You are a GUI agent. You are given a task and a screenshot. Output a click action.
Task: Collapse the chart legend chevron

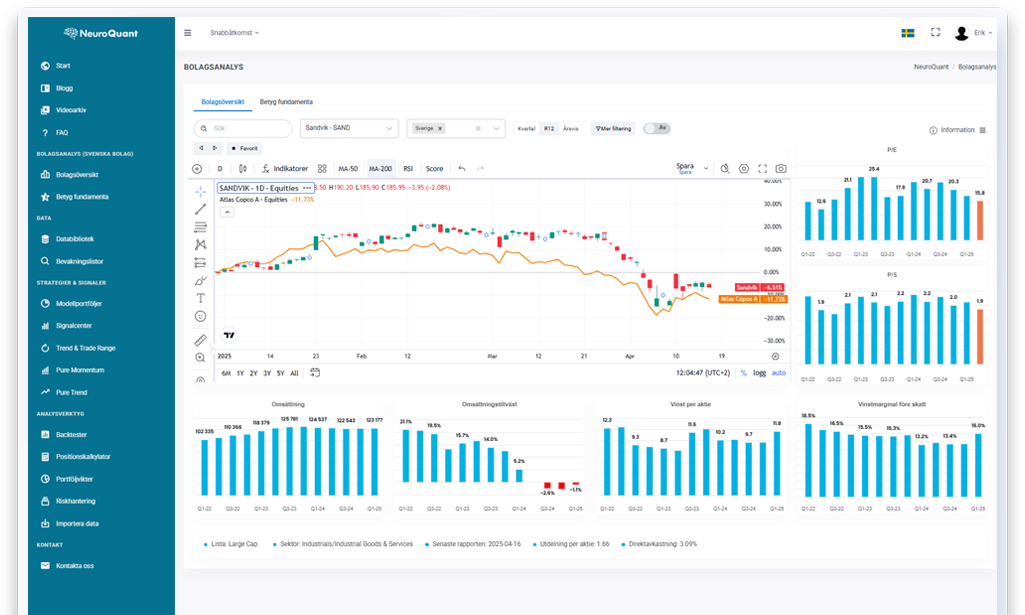227,212
